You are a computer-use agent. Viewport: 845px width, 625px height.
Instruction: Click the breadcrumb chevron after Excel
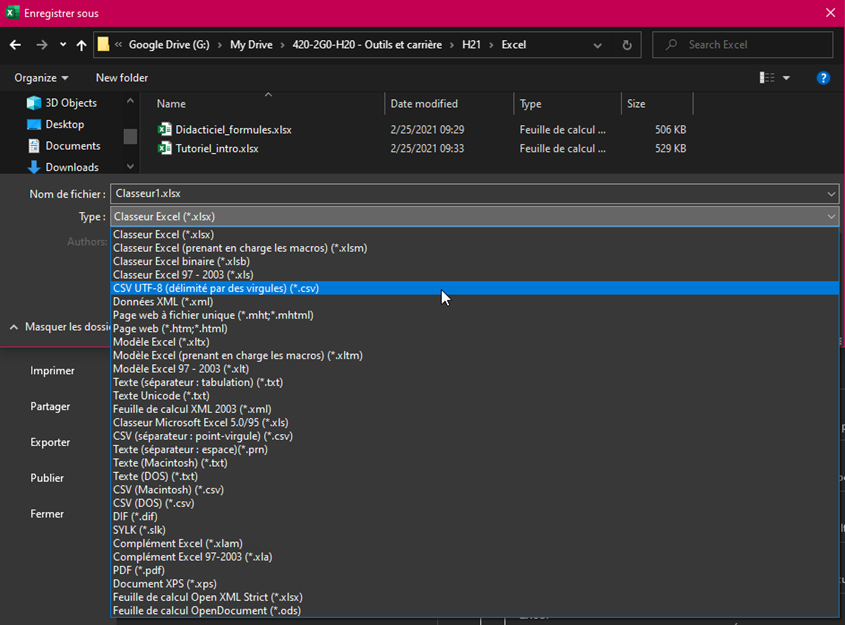596,44
